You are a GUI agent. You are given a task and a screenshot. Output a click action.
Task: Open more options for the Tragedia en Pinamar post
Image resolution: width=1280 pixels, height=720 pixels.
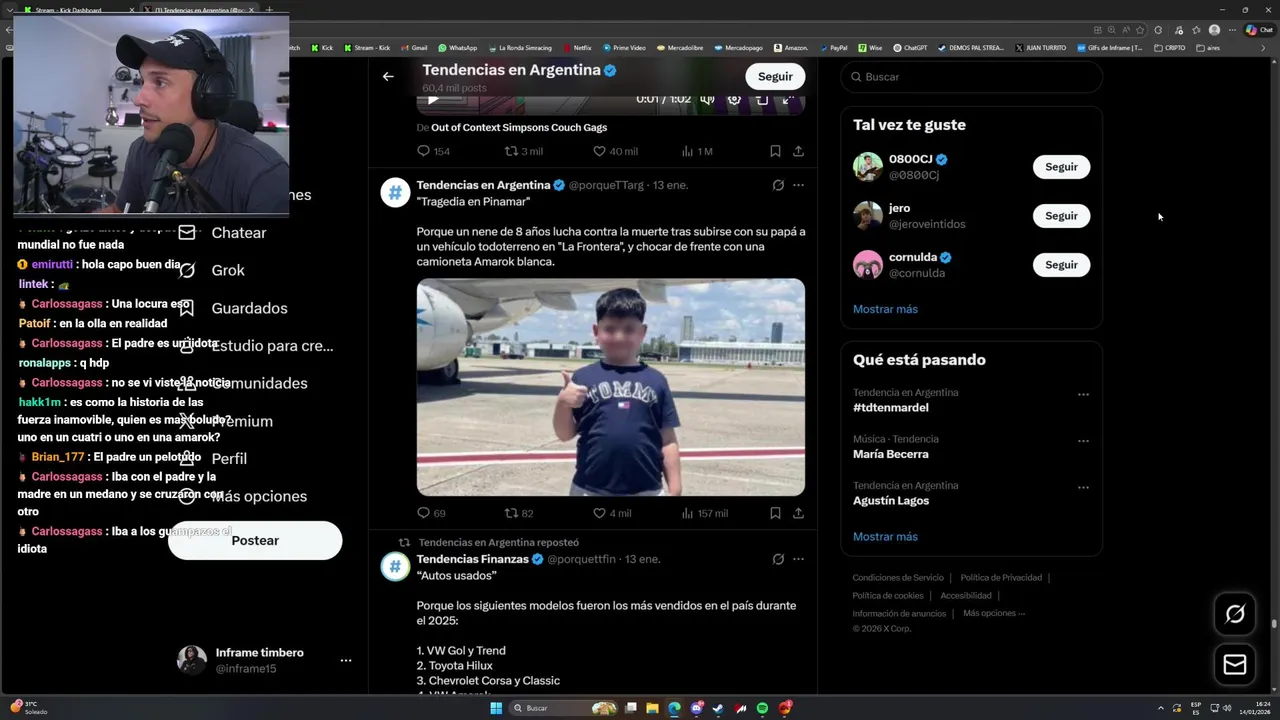point(798,185)
